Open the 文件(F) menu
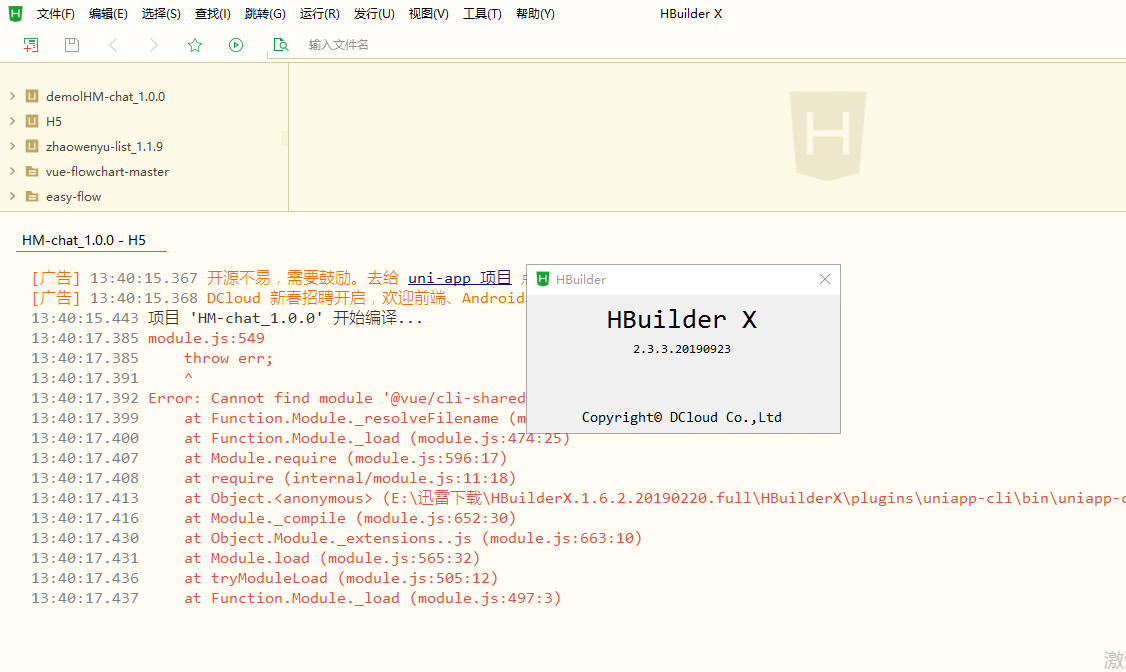This screenshot has height=672, width=1126. tap(55, 14)
